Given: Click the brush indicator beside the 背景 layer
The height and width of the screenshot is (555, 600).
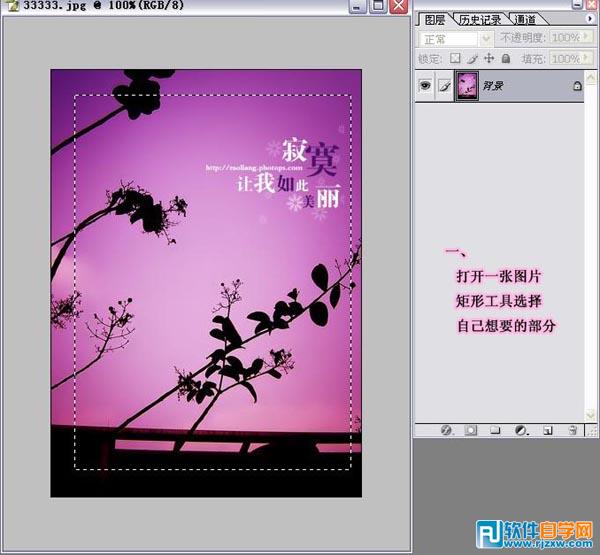Looking at the screenshot, I should (x=444, y=86).
